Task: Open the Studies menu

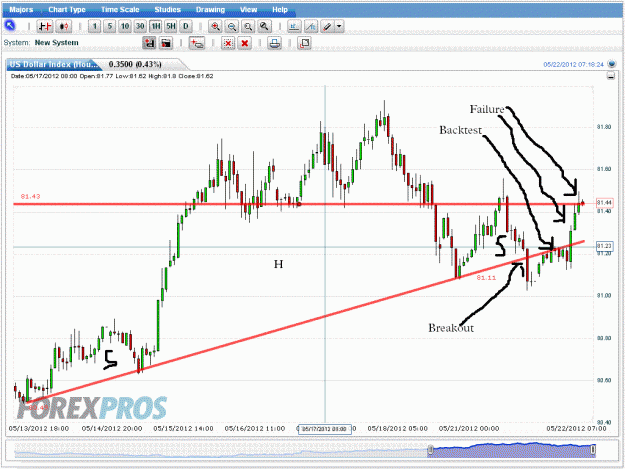Action: (x=167, y=10)
